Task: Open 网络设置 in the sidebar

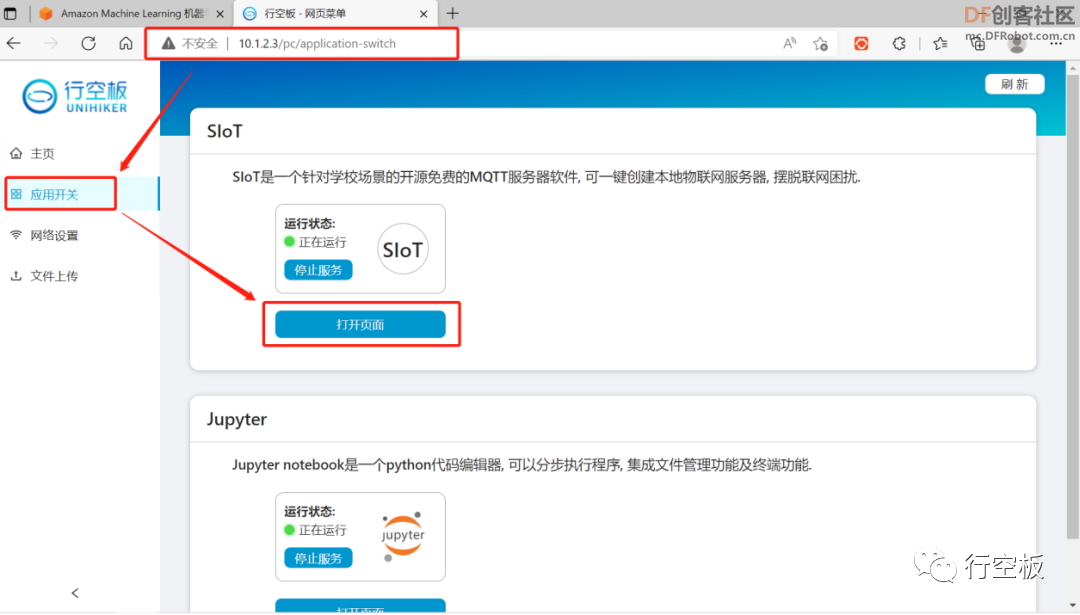Action: click(80, 236)
